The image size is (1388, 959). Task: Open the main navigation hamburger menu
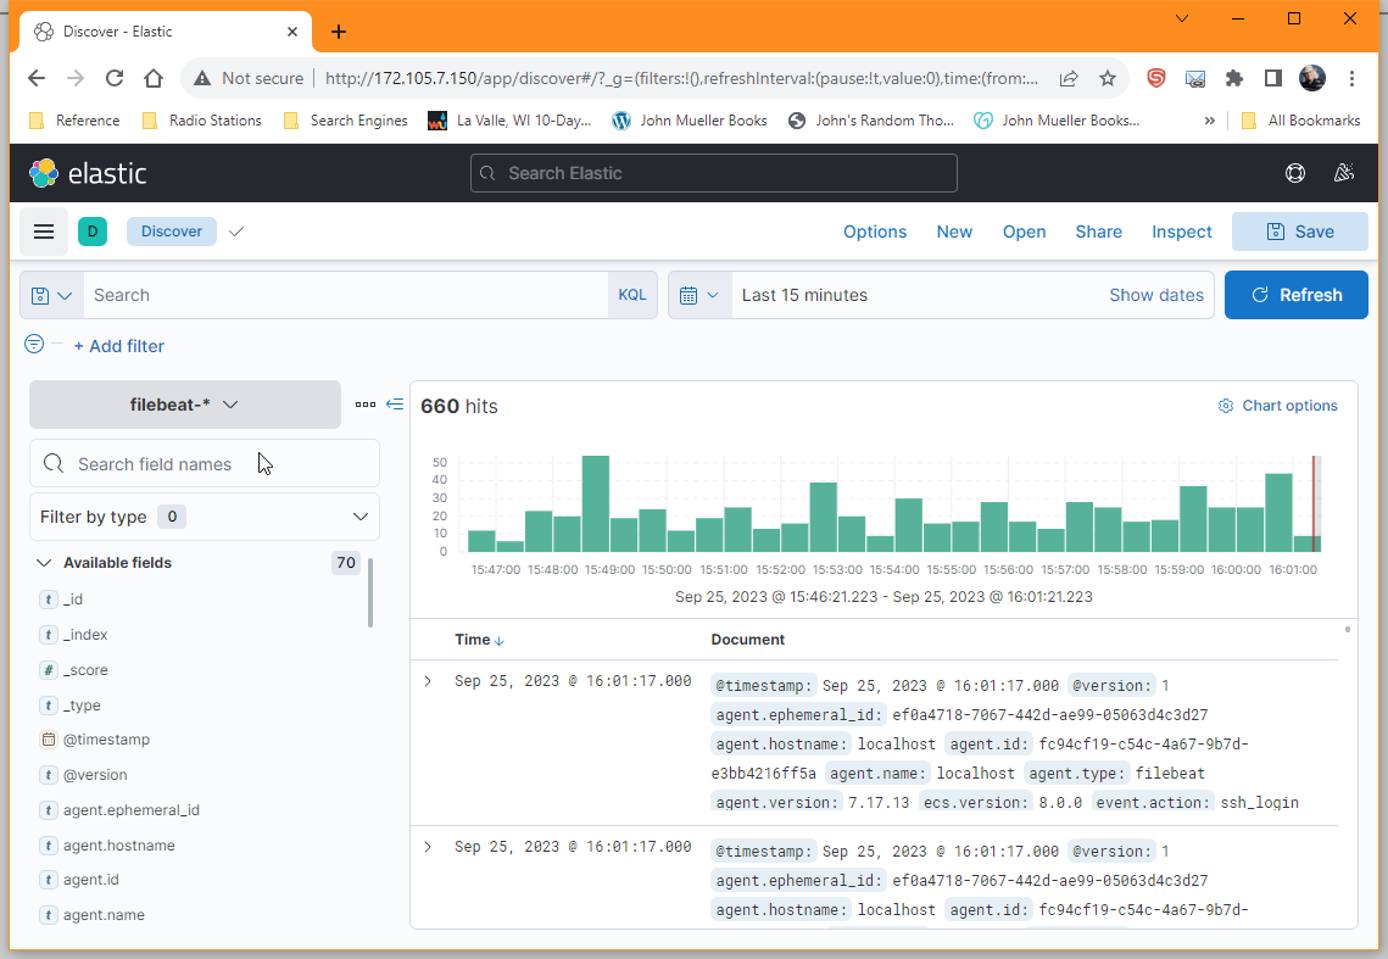tap(43, 231)
